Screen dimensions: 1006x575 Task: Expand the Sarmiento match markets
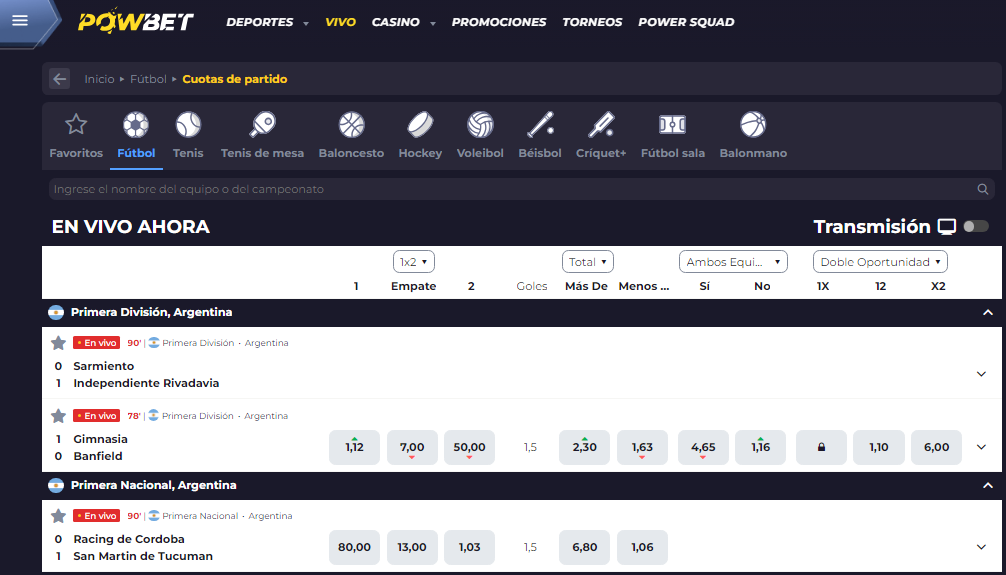(981, 374)
